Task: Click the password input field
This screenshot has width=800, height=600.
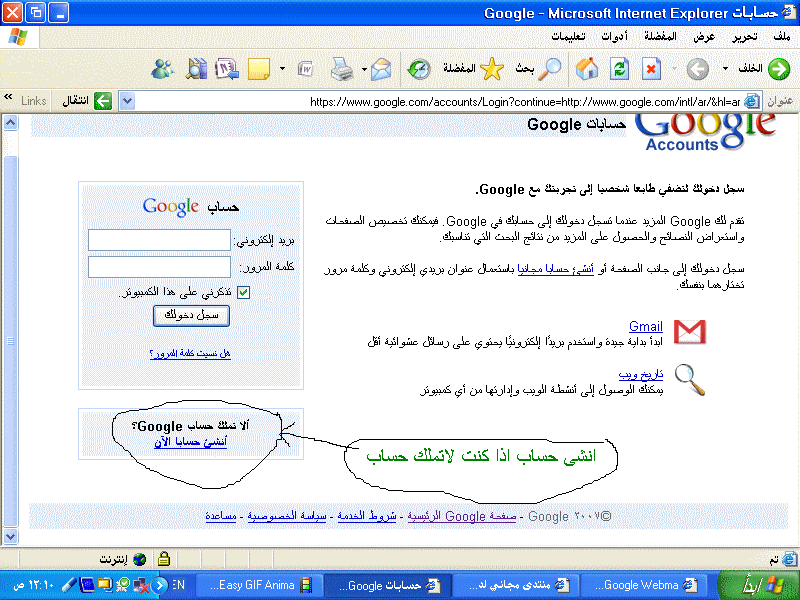Action: [x=159, y=267]
